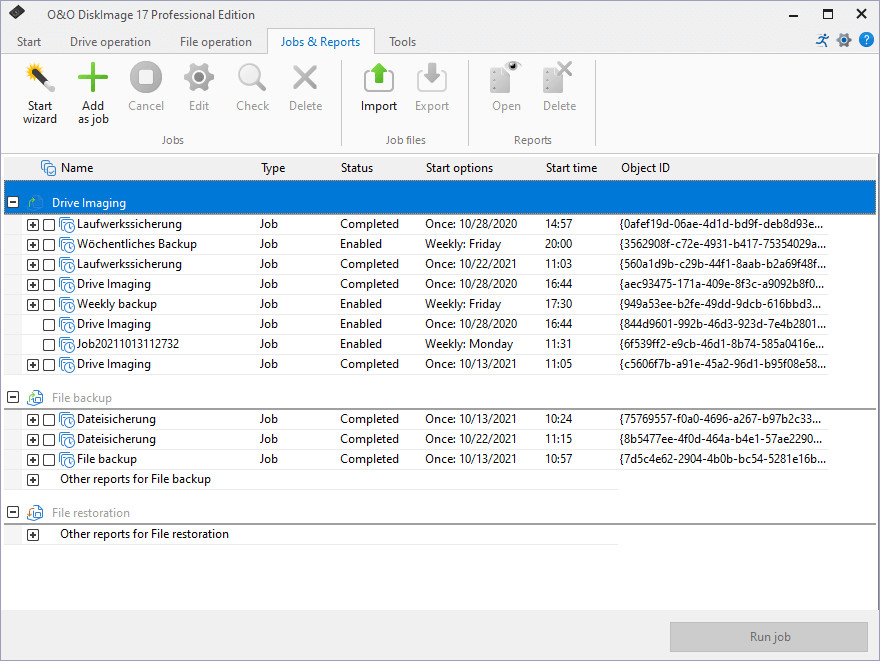Click the job icon for Wöchentliches Backup

tap(67, 245)
